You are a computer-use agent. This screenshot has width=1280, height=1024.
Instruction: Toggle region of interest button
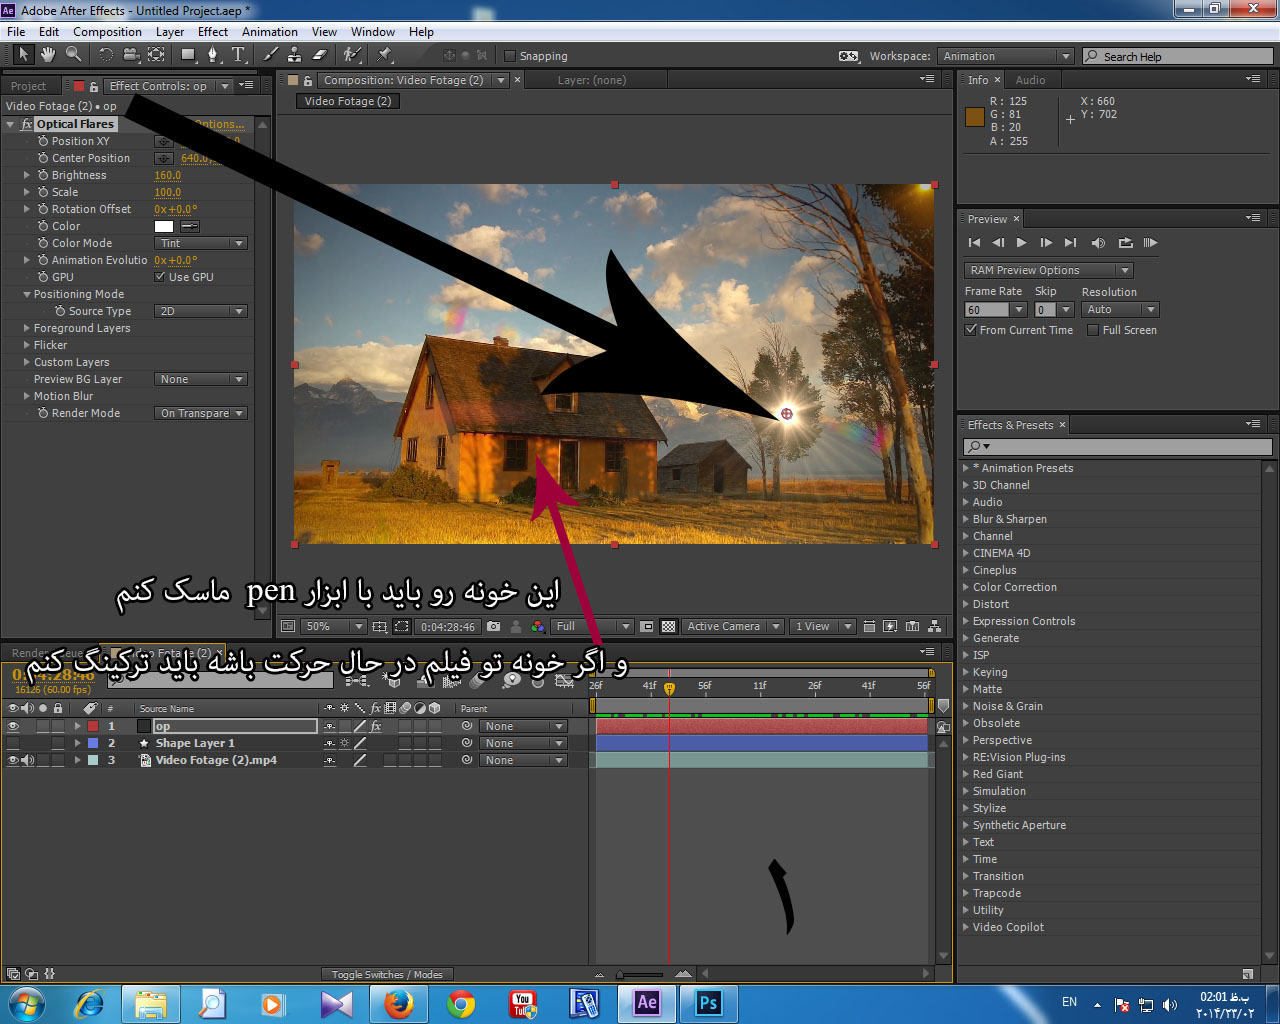tap(647, 626)
